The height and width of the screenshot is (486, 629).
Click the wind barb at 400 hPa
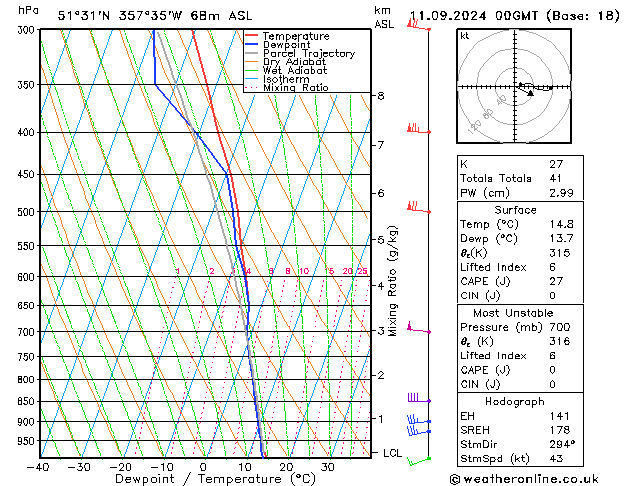(x=415, y=129)
